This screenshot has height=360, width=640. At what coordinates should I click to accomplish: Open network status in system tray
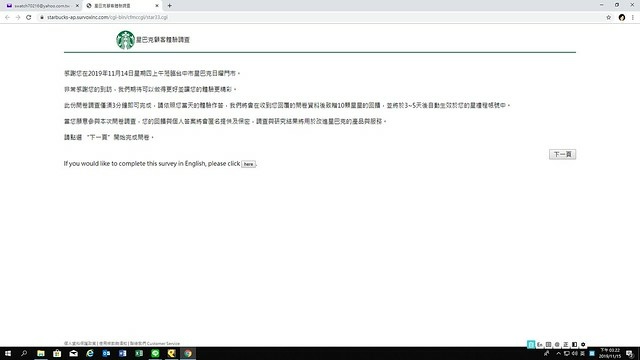coord(567,353)
